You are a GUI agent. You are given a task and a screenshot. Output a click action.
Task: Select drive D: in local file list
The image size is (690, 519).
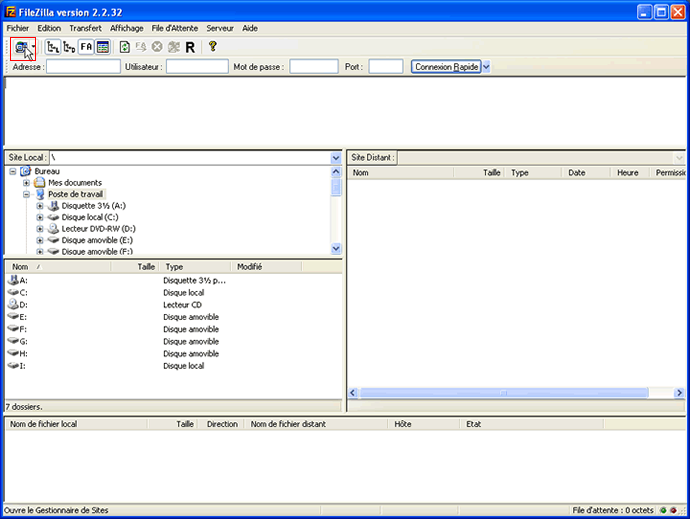[23, 305]
